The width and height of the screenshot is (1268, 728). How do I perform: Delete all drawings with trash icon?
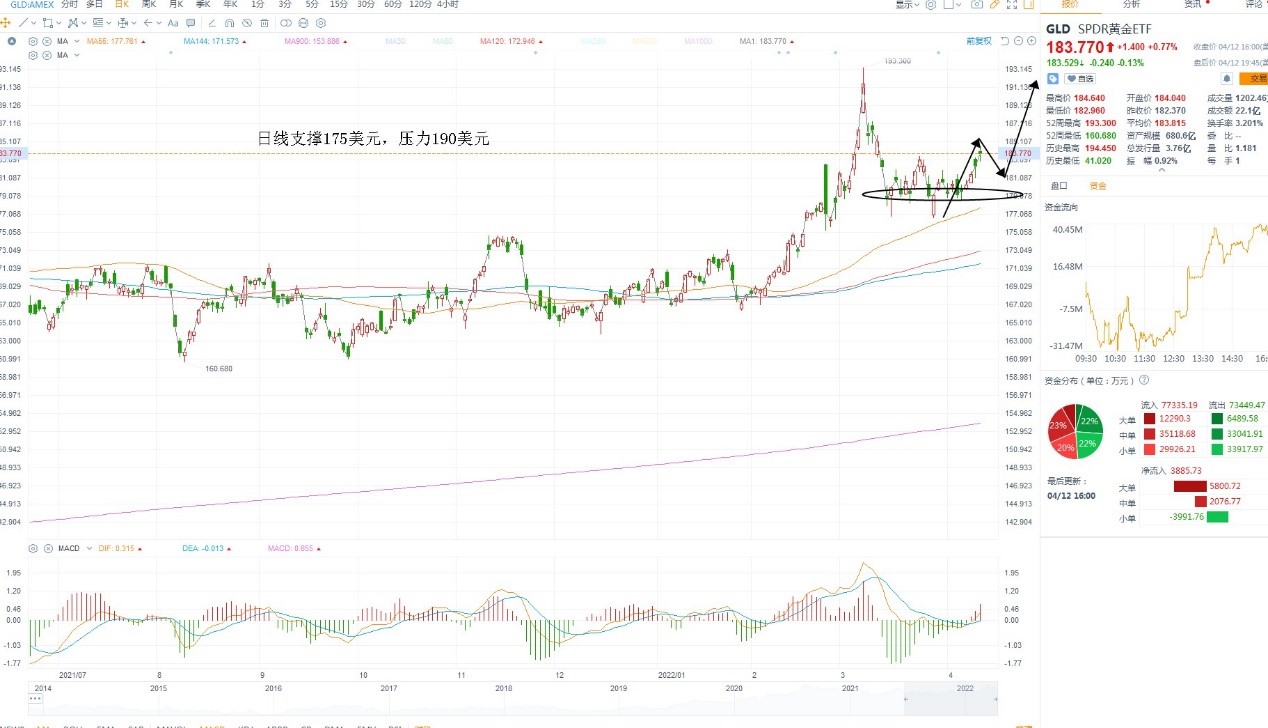(264, 23)
